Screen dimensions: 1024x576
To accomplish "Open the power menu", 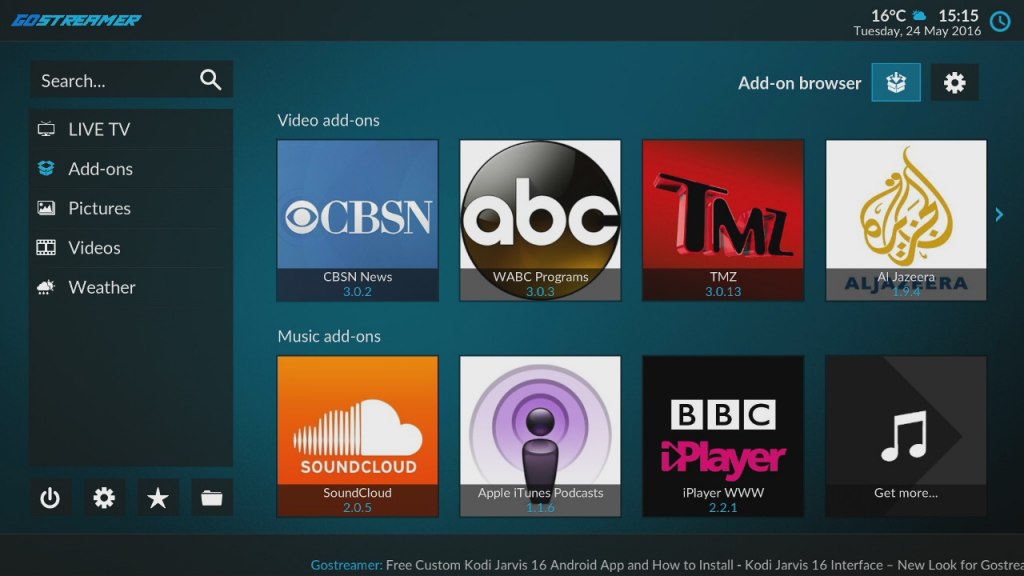I will click(50, 498).
